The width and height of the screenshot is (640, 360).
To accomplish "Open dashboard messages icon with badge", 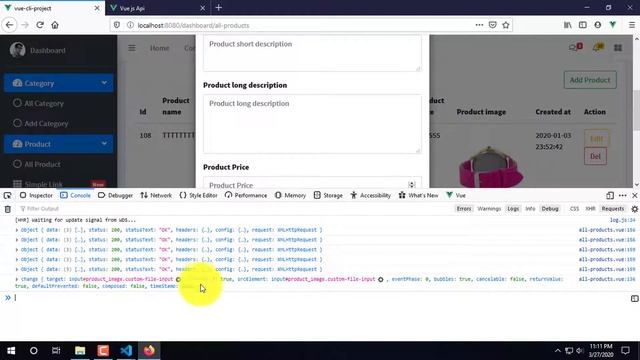I will [x=576, y=47].
